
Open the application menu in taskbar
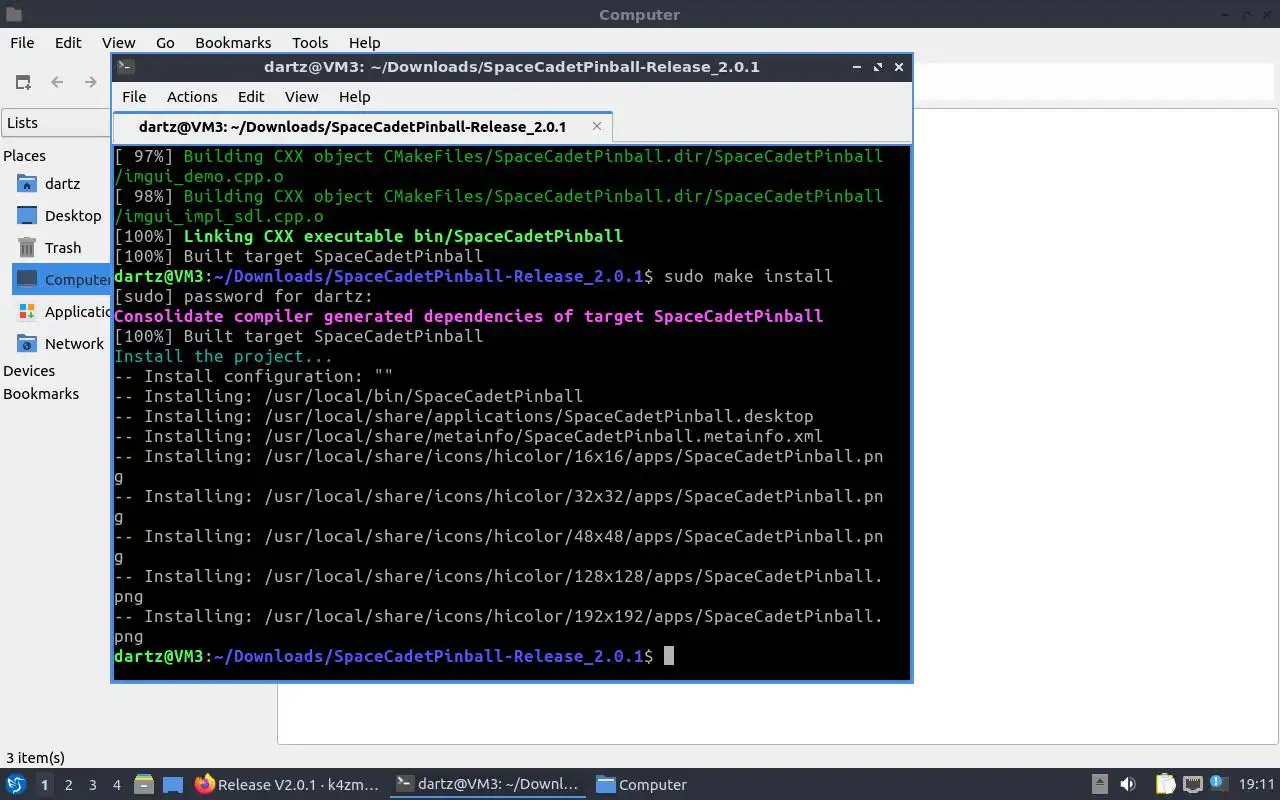pyautogui.click(x=15, y=785)
